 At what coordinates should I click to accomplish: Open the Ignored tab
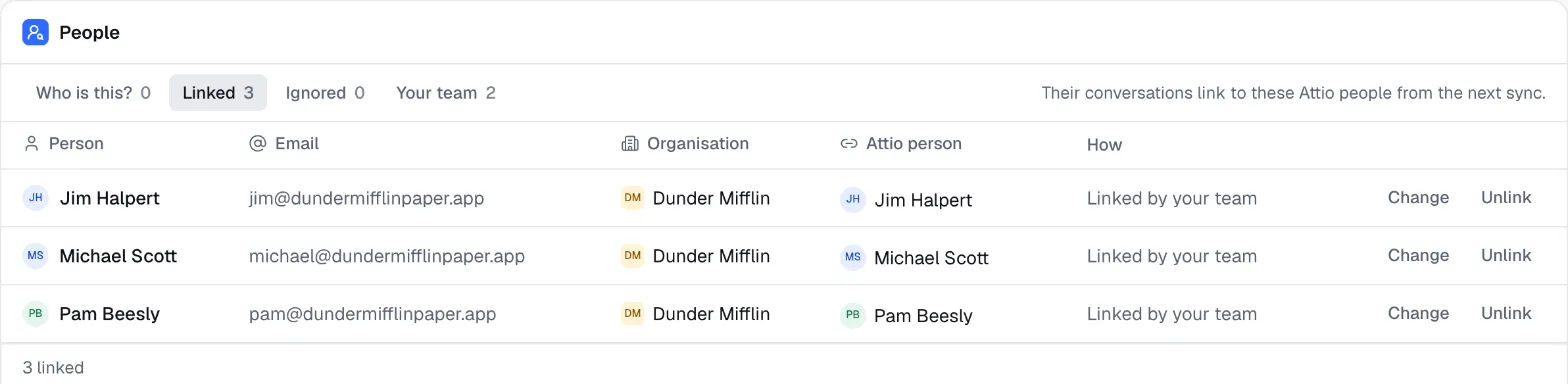coord(325,93)
